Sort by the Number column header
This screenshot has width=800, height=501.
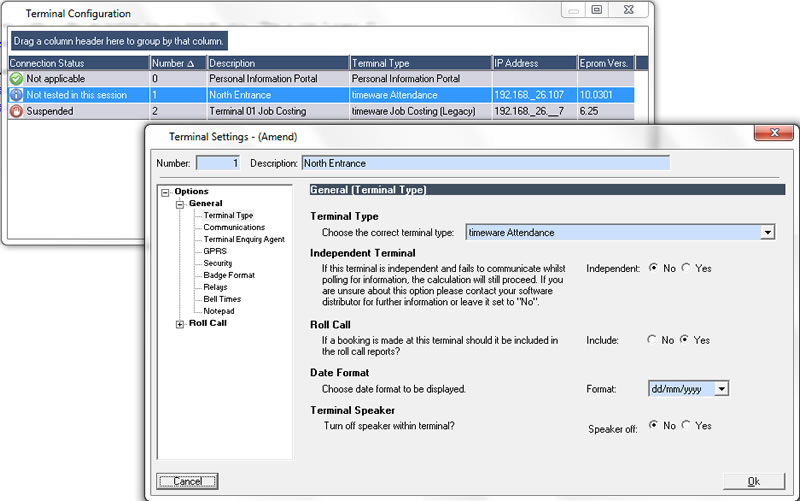point(176,63)
